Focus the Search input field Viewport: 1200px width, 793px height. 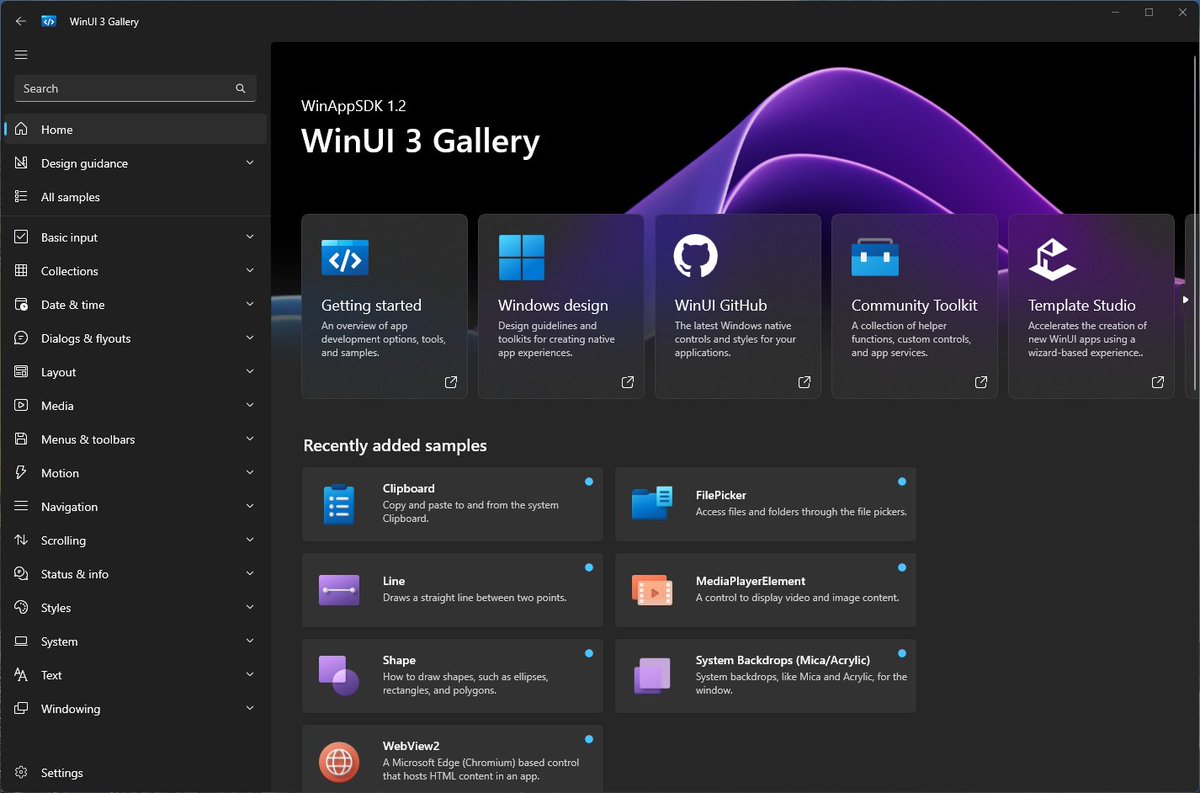click(135, 89)
